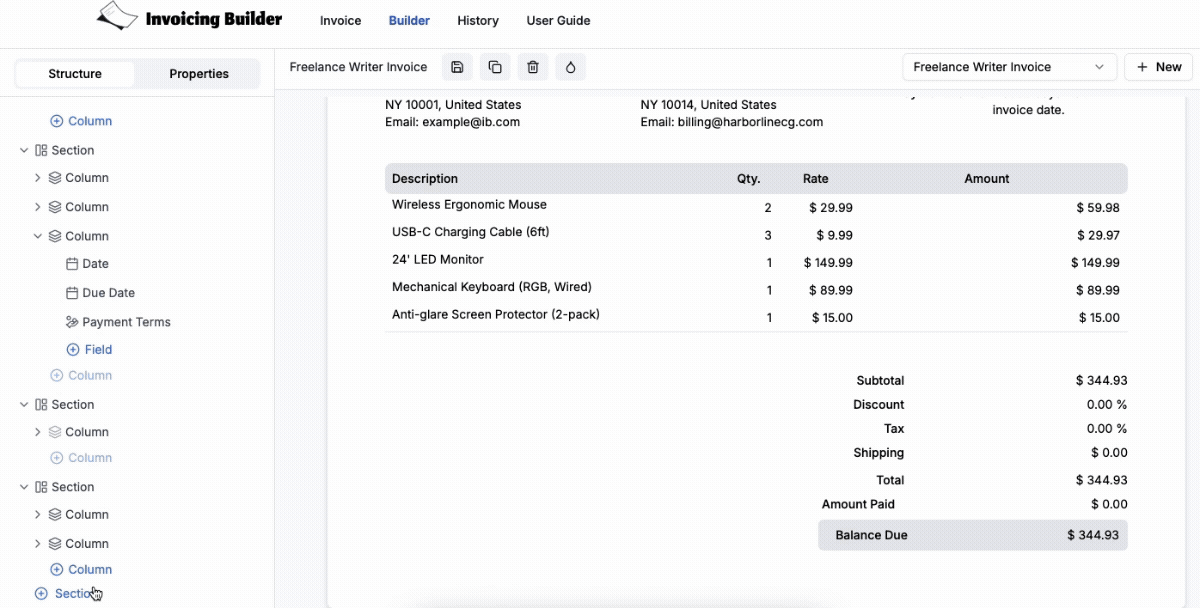Click add Column link above add Section

(81, 570)
